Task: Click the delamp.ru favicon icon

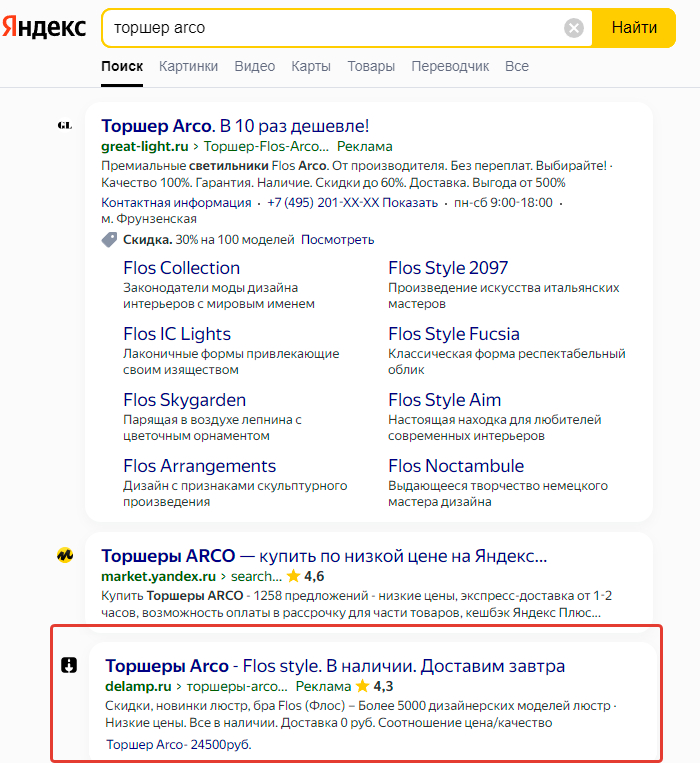Action: (x=69, y=665)
